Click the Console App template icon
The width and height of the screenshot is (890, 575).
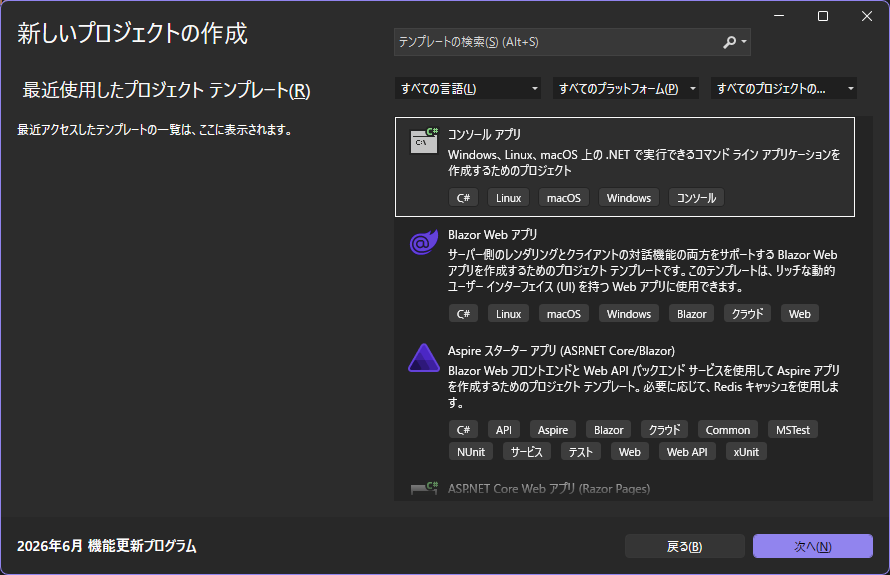pyautogui.click(x=424, y=141)
